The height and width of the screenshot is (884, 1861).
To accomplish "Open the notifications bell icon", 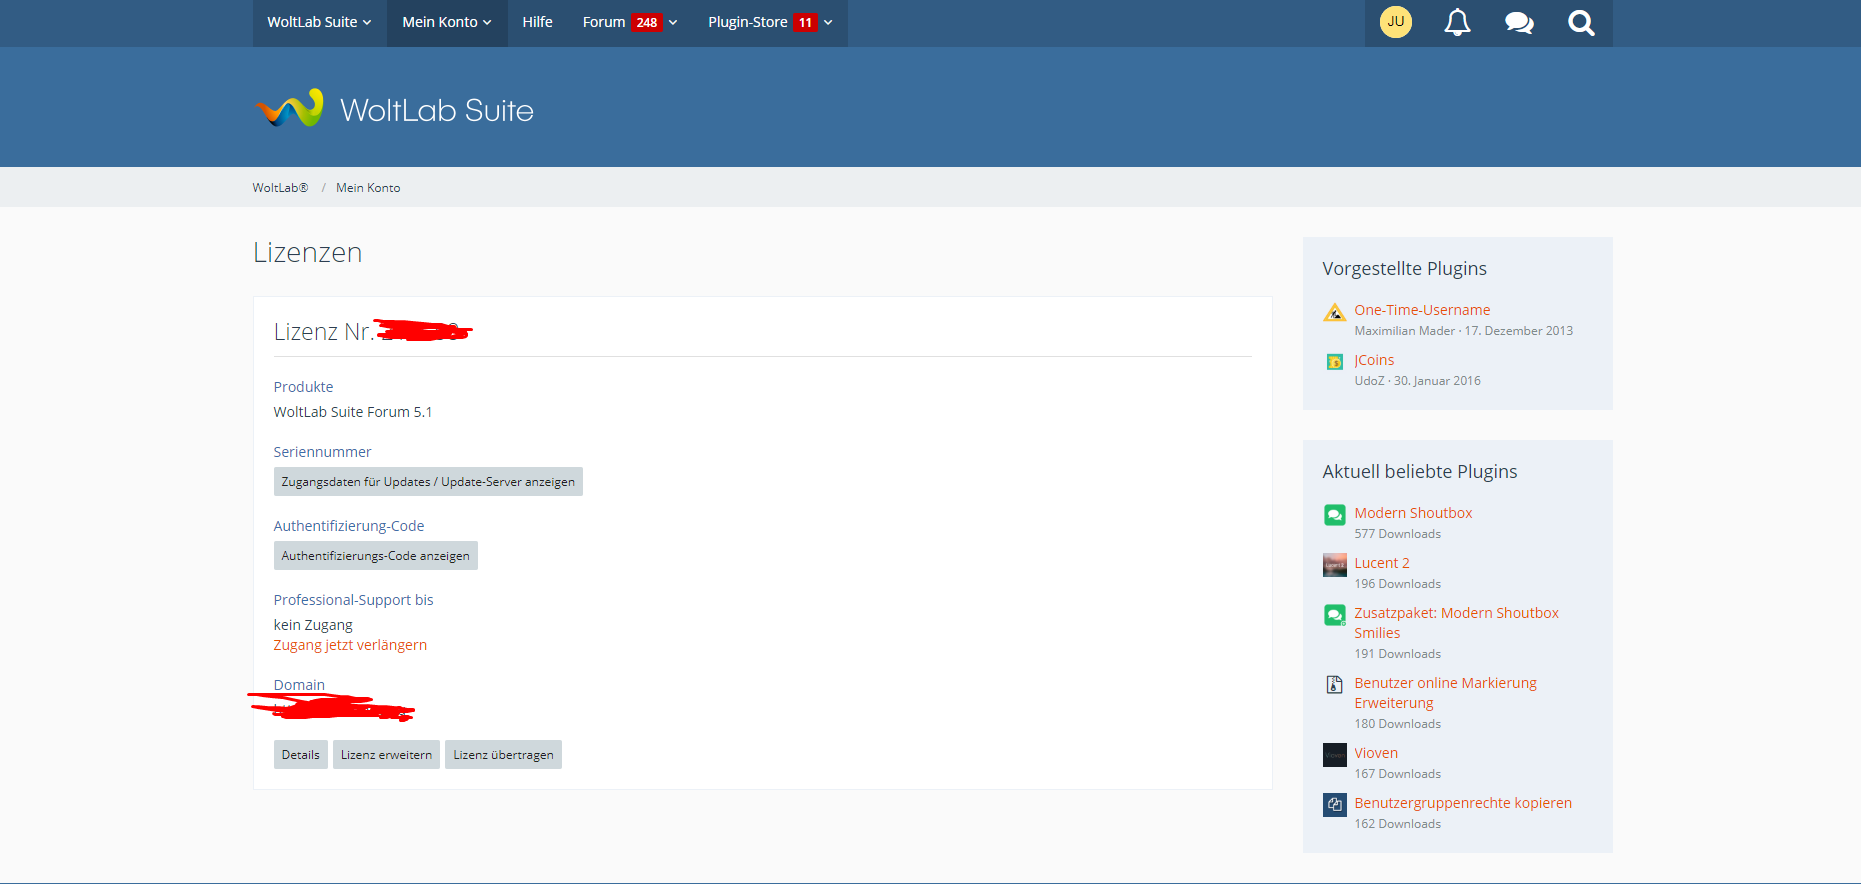I will click(x=1457, y=22).
